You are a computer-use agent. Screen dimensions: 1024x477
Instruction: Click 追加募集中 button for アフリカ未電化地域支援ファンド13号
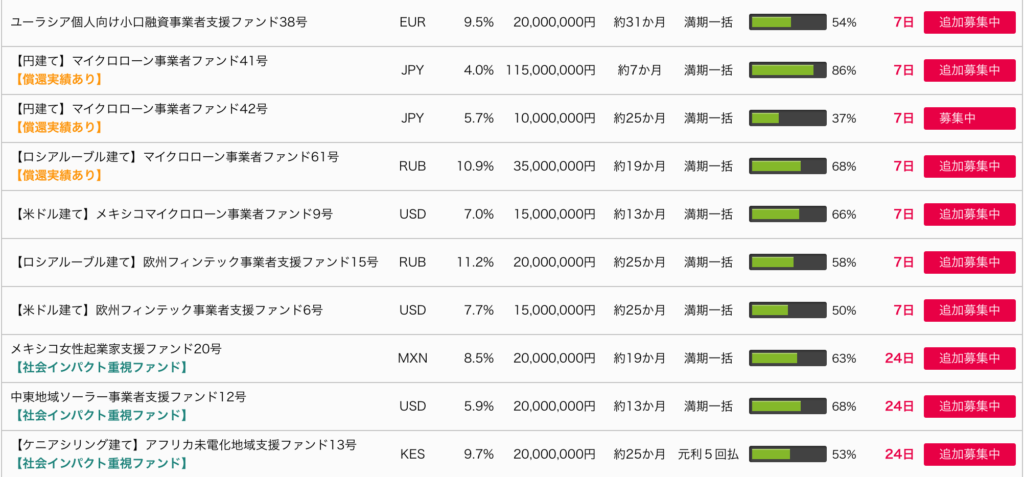tap(969, 454)
